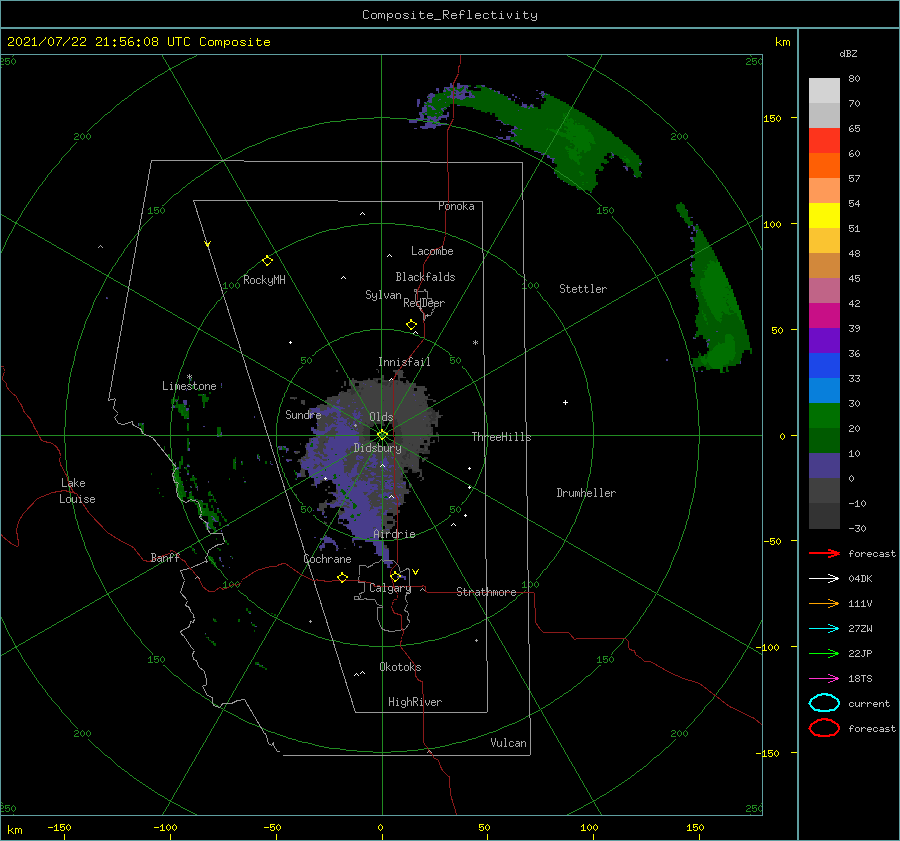900x841 pixels.
Task: Pick the magenta 42-39 dBZ swatch
Action: [824, 316]
